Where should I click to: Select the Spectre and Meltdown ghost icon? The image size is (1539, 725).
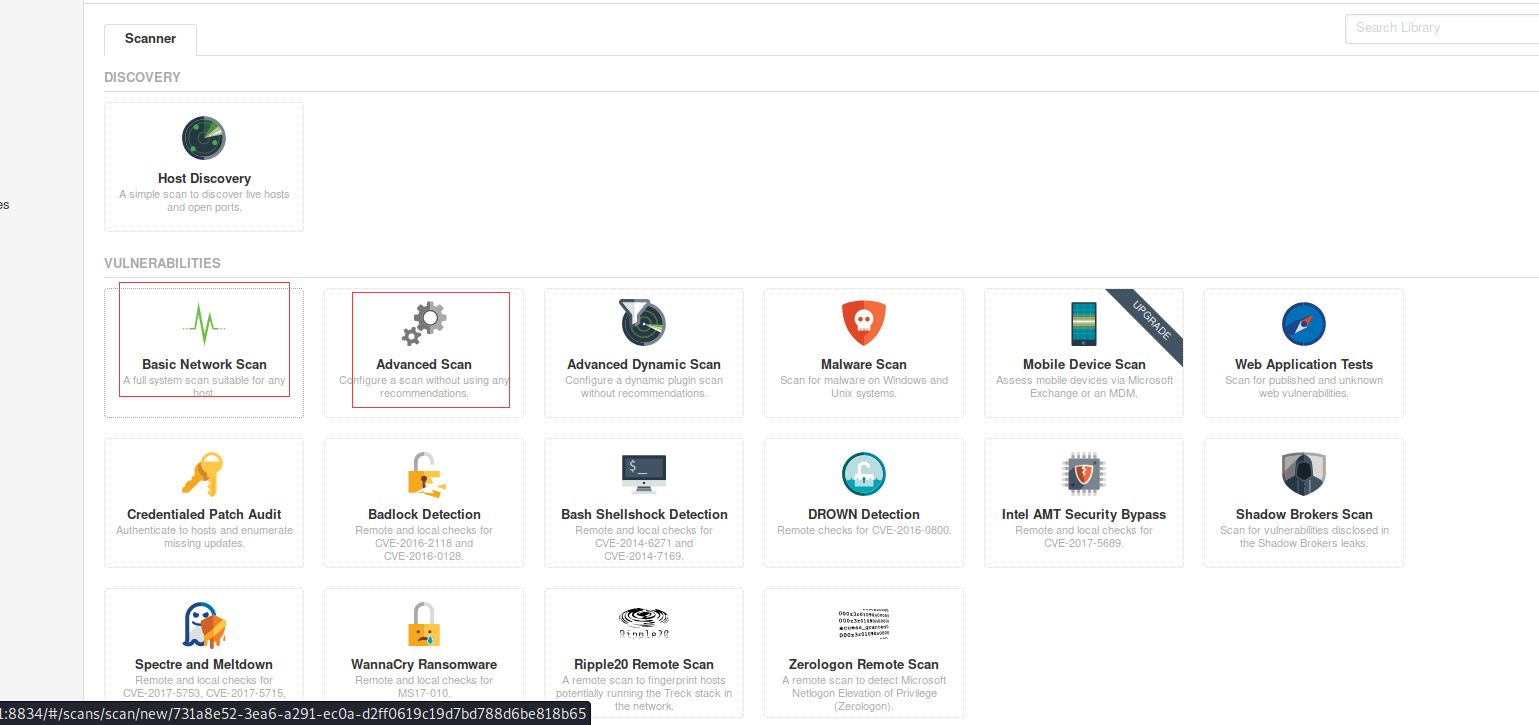[x=204, y=624]
